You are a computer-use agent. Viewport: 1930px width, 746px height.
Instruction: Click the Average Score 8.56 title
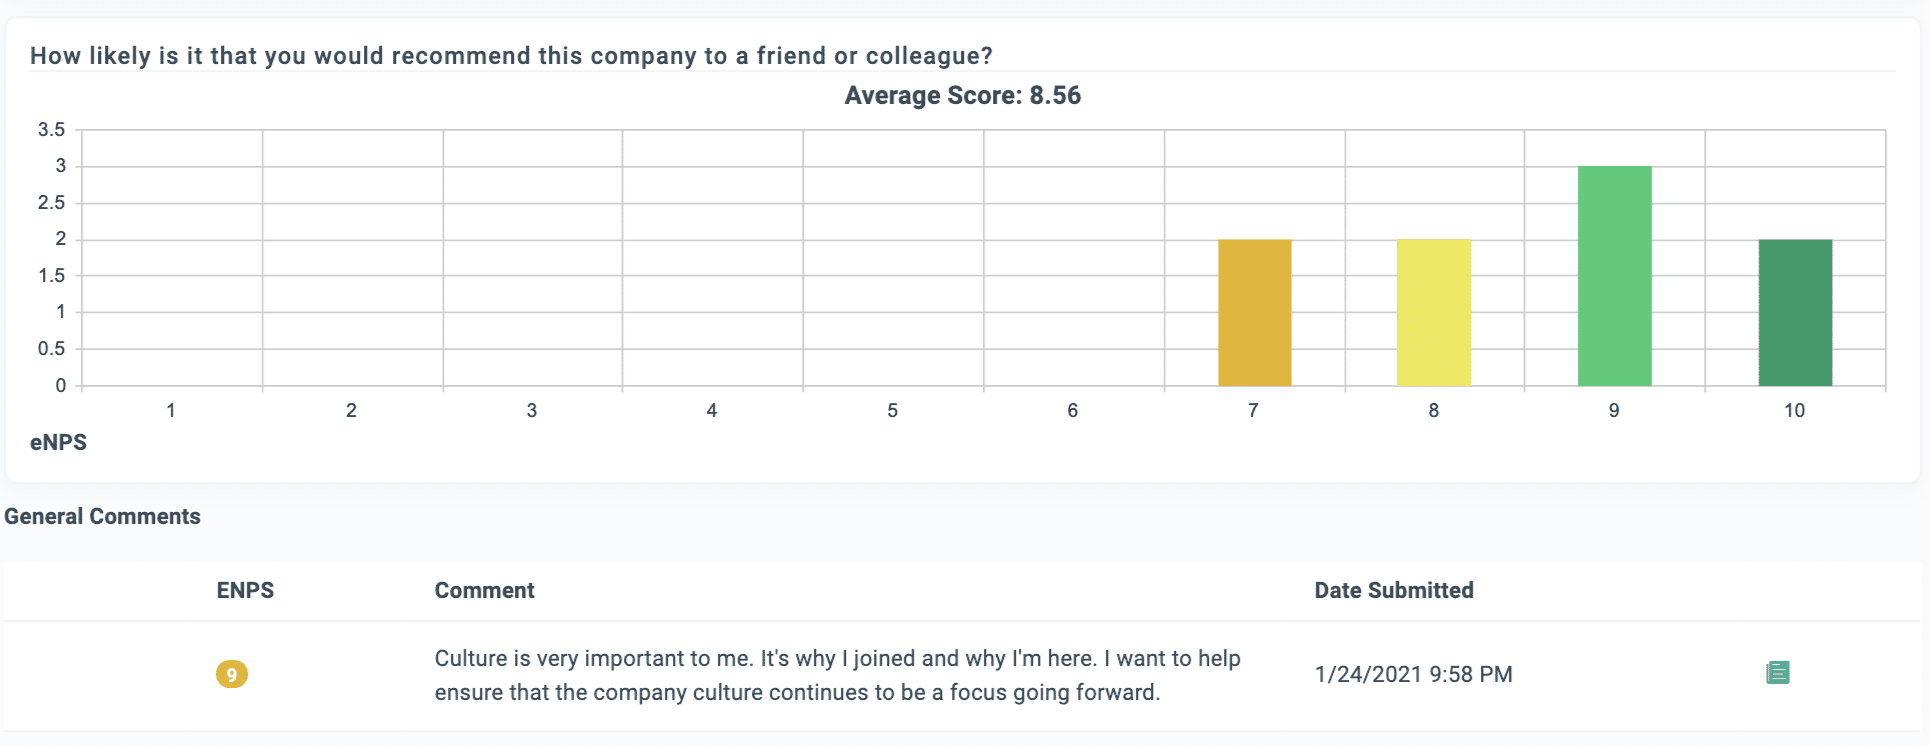tap(963, 95)
